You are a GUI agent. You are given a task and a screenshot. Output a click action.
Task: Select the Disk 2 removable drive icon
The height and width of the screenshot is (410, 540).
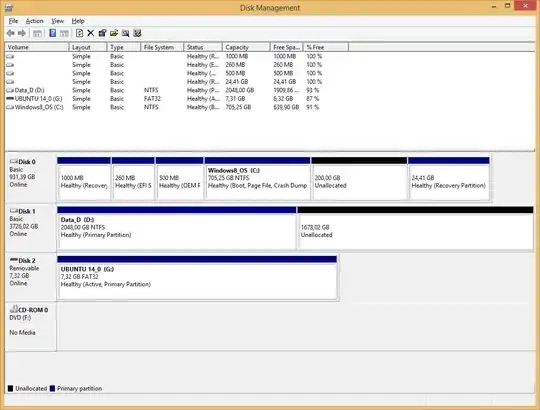click(13, 260)
